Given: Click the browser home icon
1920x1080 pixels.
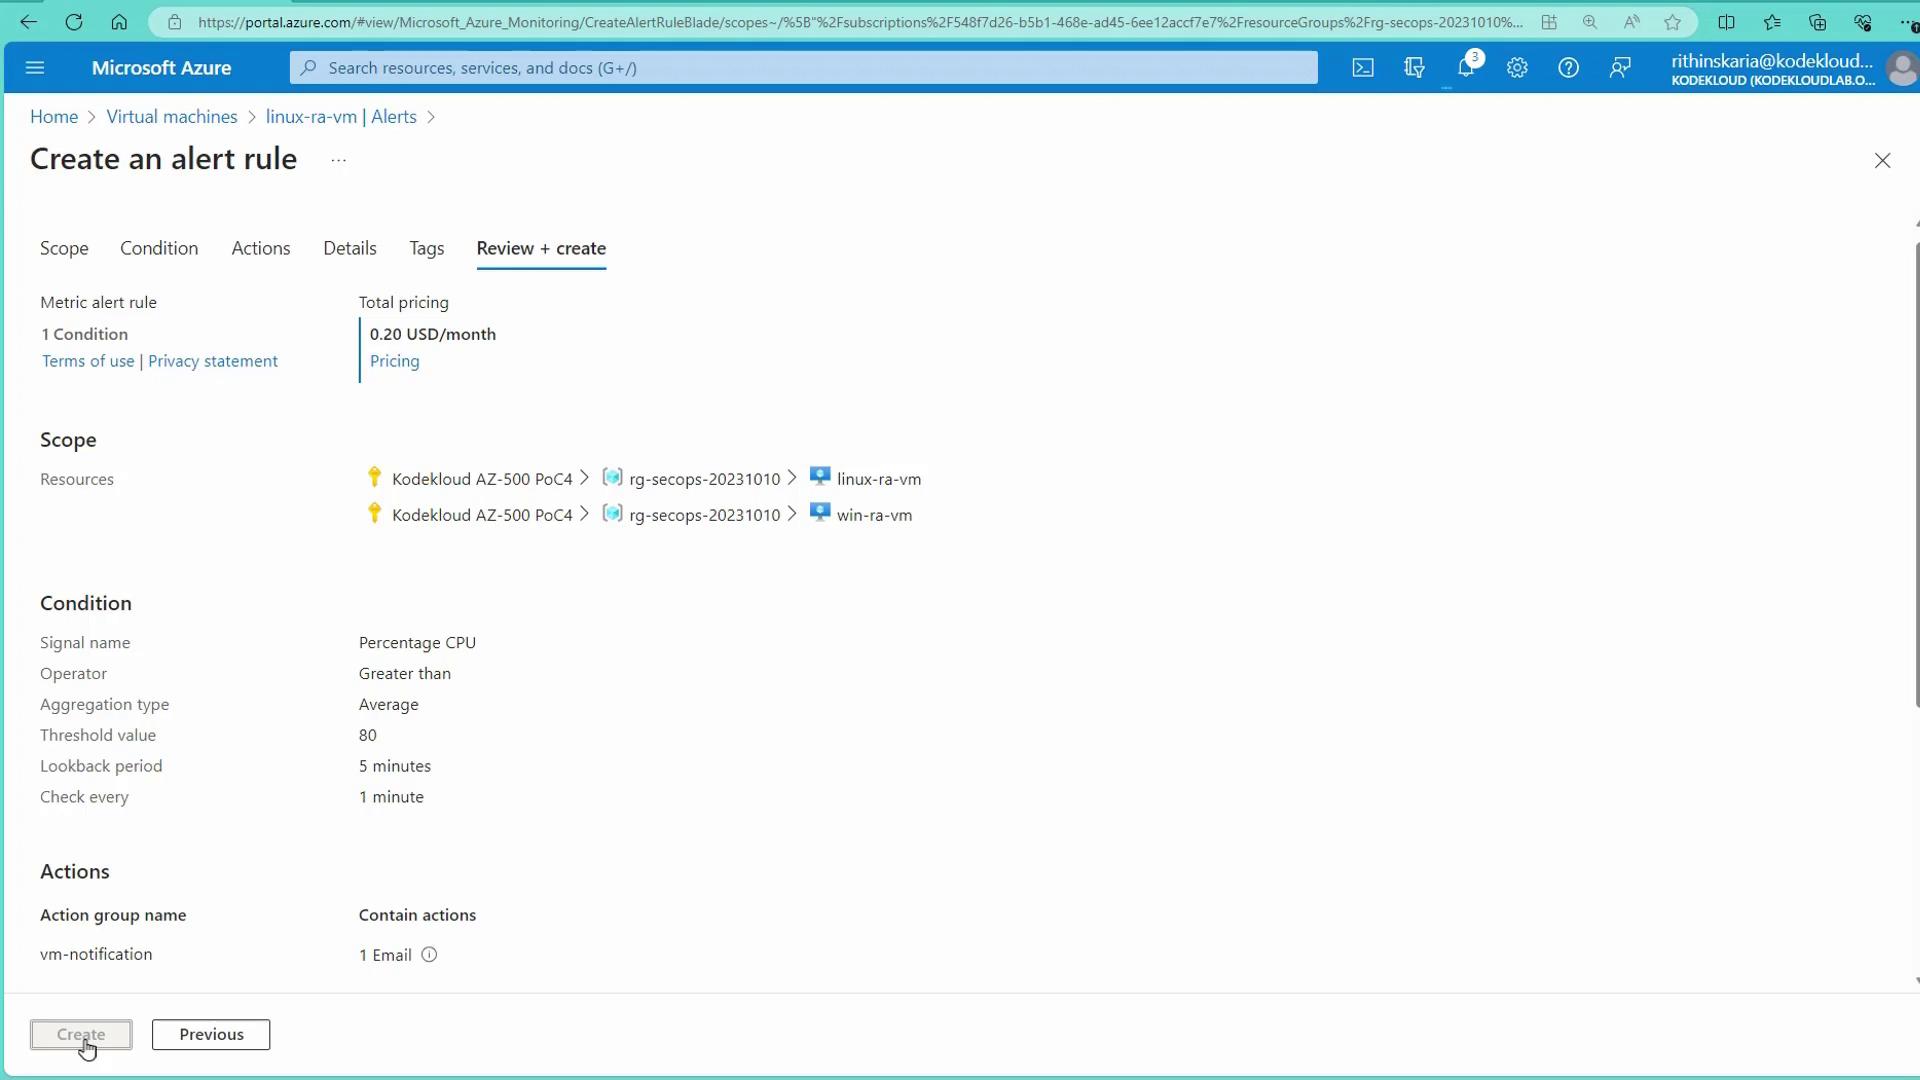Looking at the screenshot, I should pos(119,22).
